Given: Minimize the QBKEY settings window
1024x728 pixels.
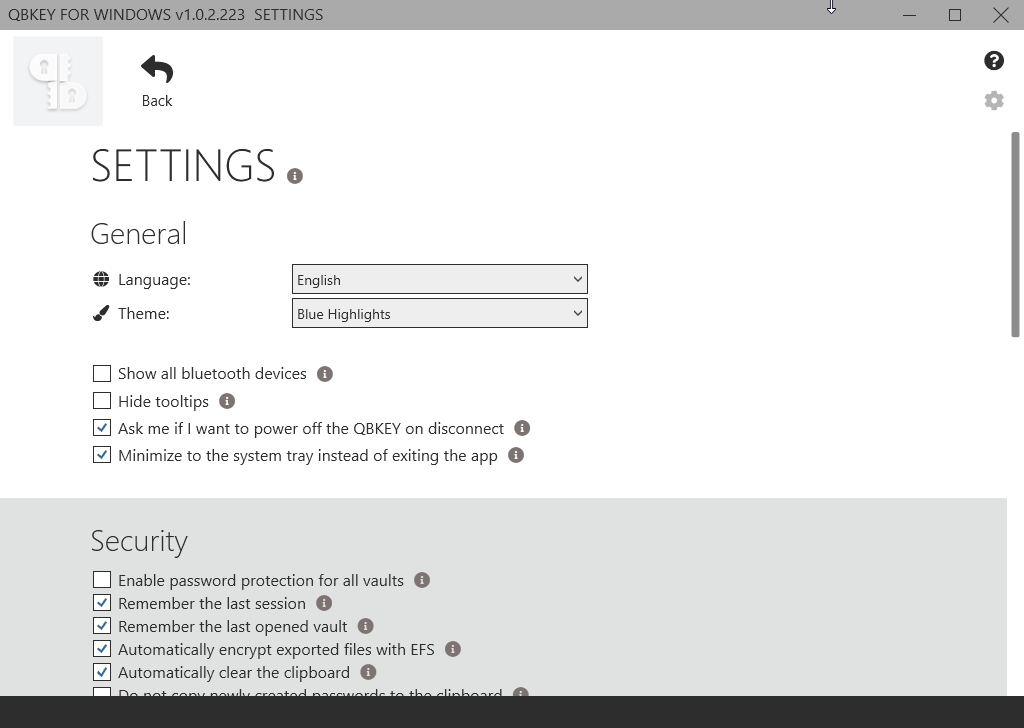Looking at the screenshot, I should (909, 14).
